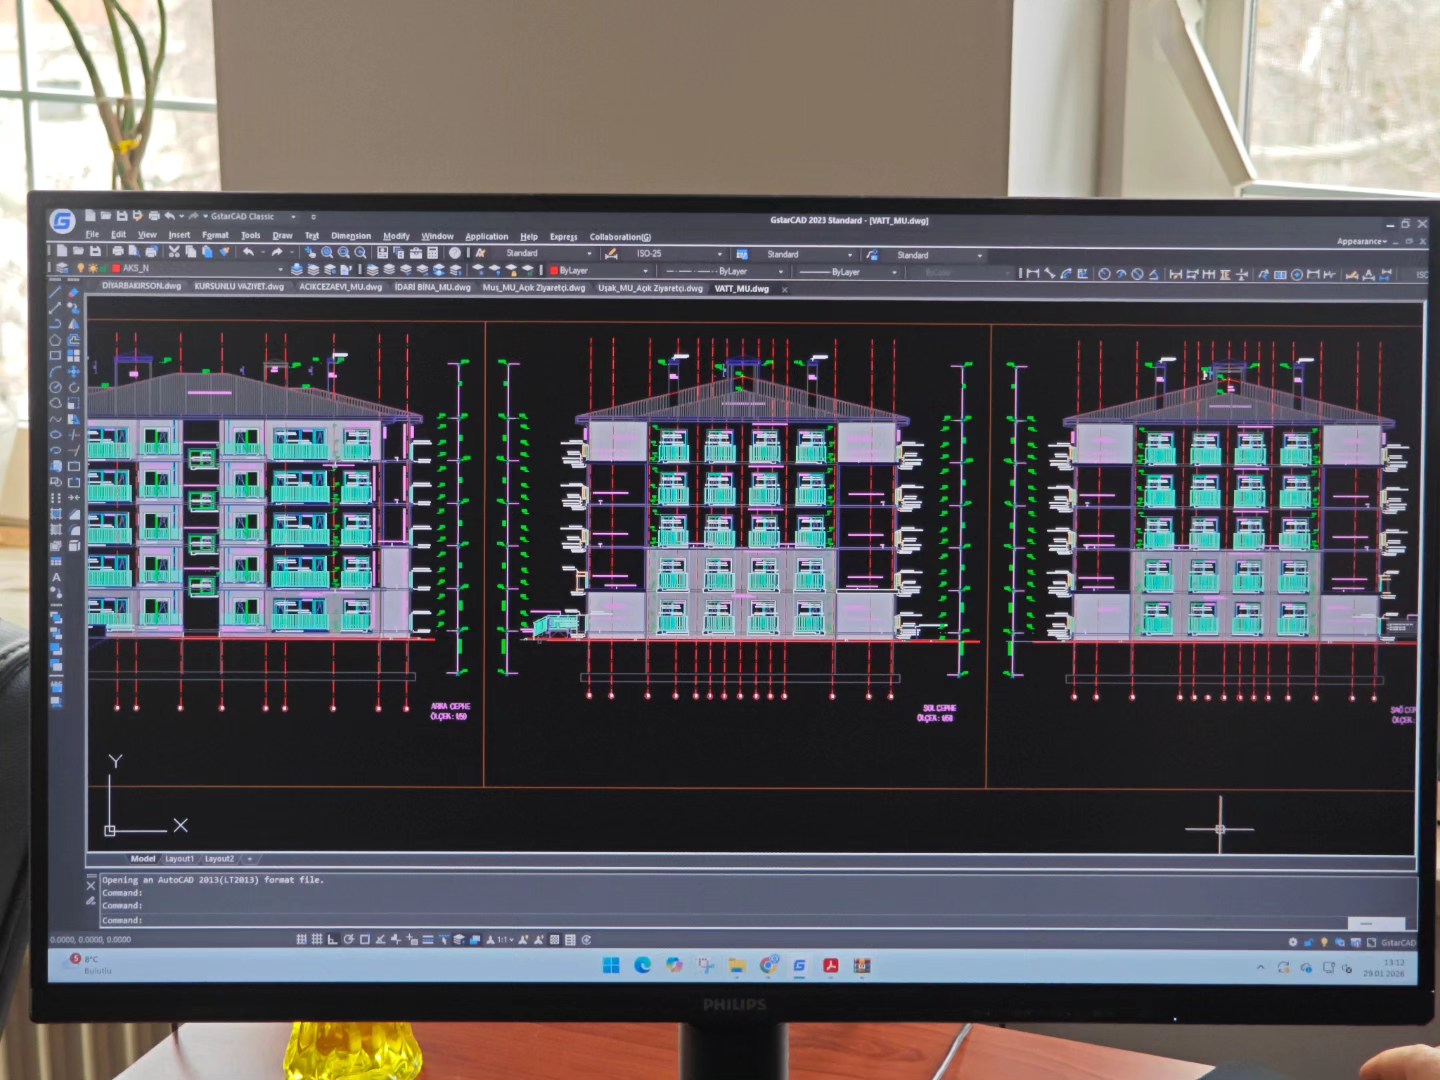This screenshot has height=1080, width=1440.
Task: Click the Linear dimension toolbar icon
Action: point(1033,273)
